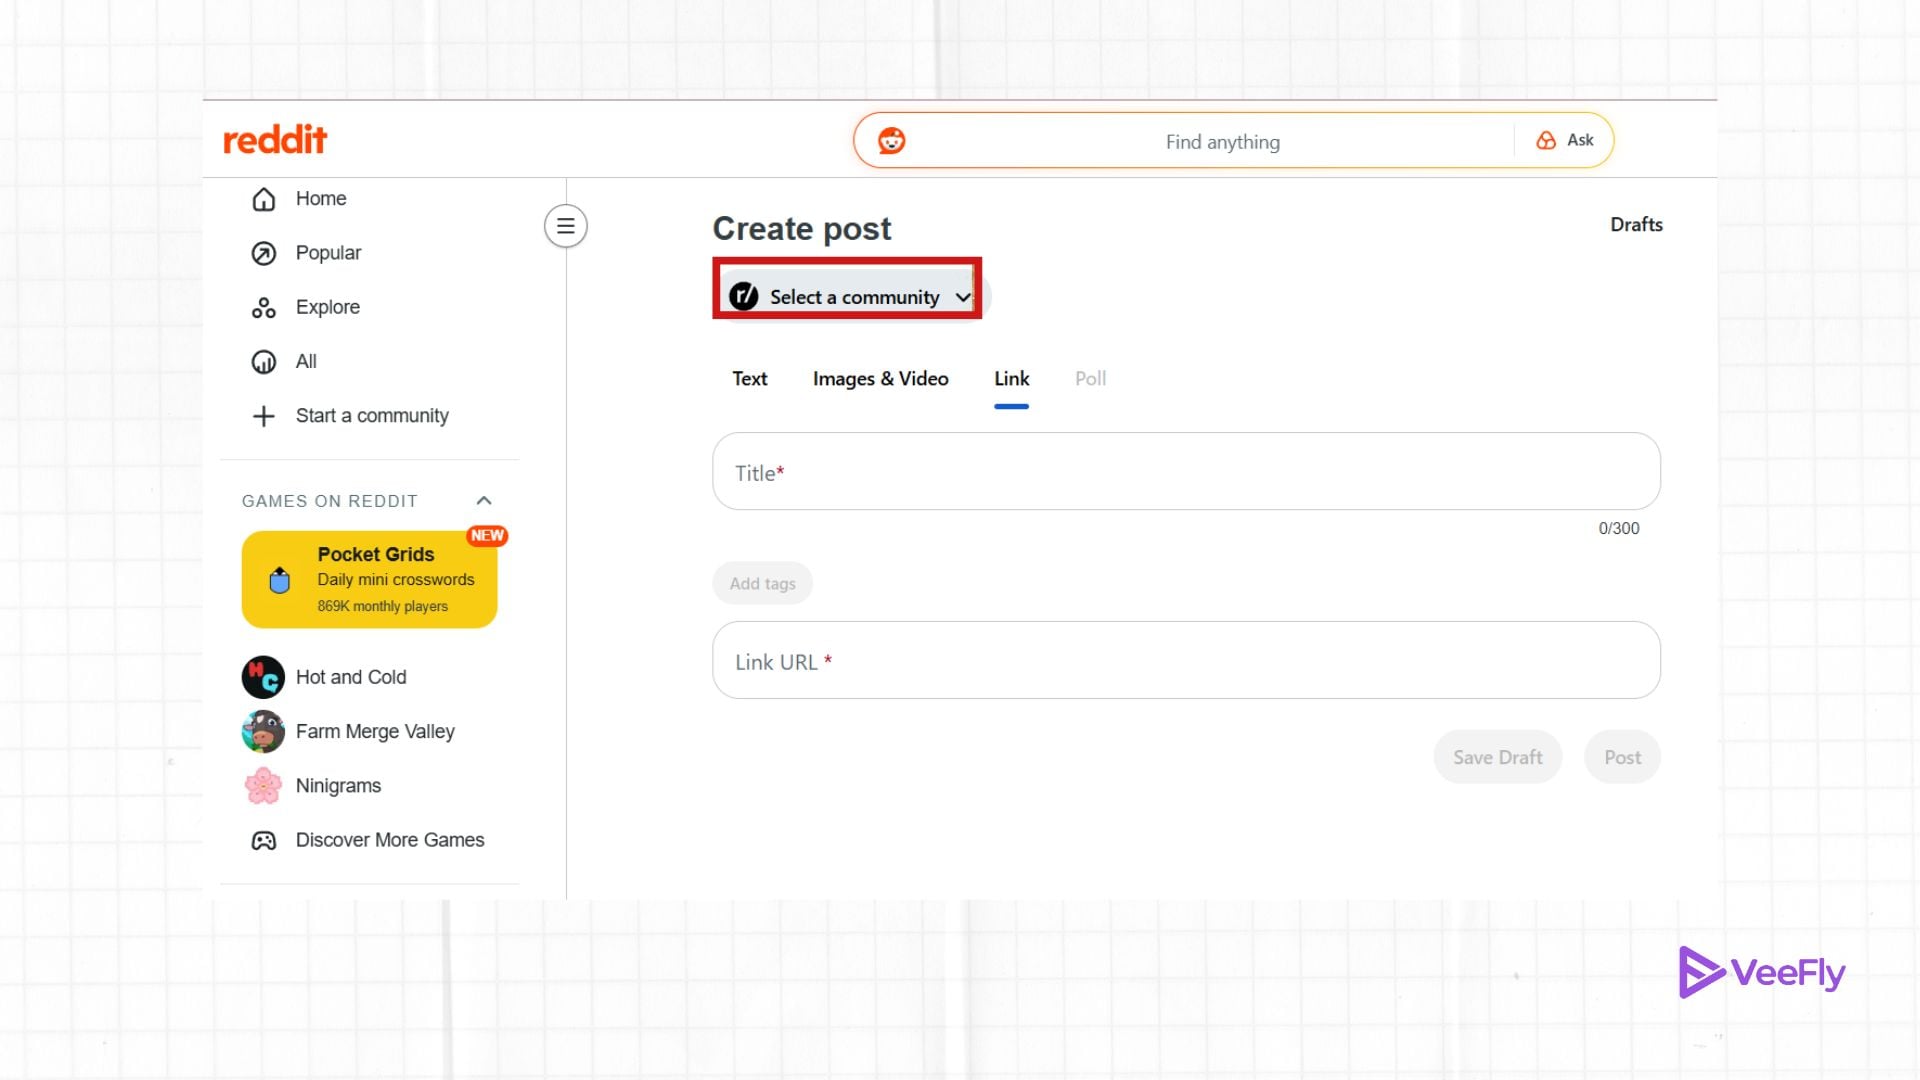
Task: Click Discover More Games controller icon
Action: click(x=264, y=840)
